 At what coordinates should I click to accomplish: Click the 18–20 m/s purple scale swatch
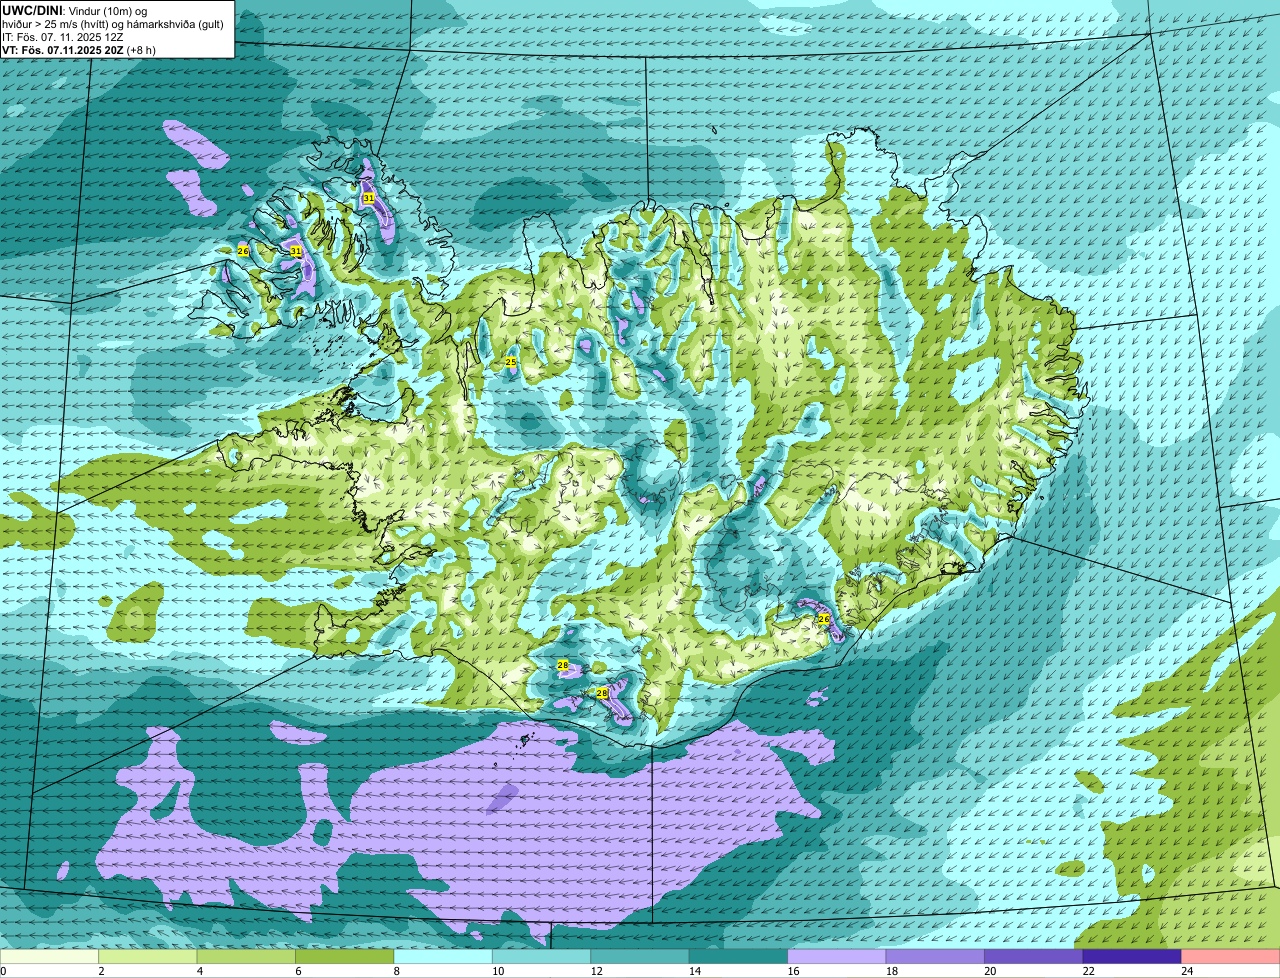point(934,957)
